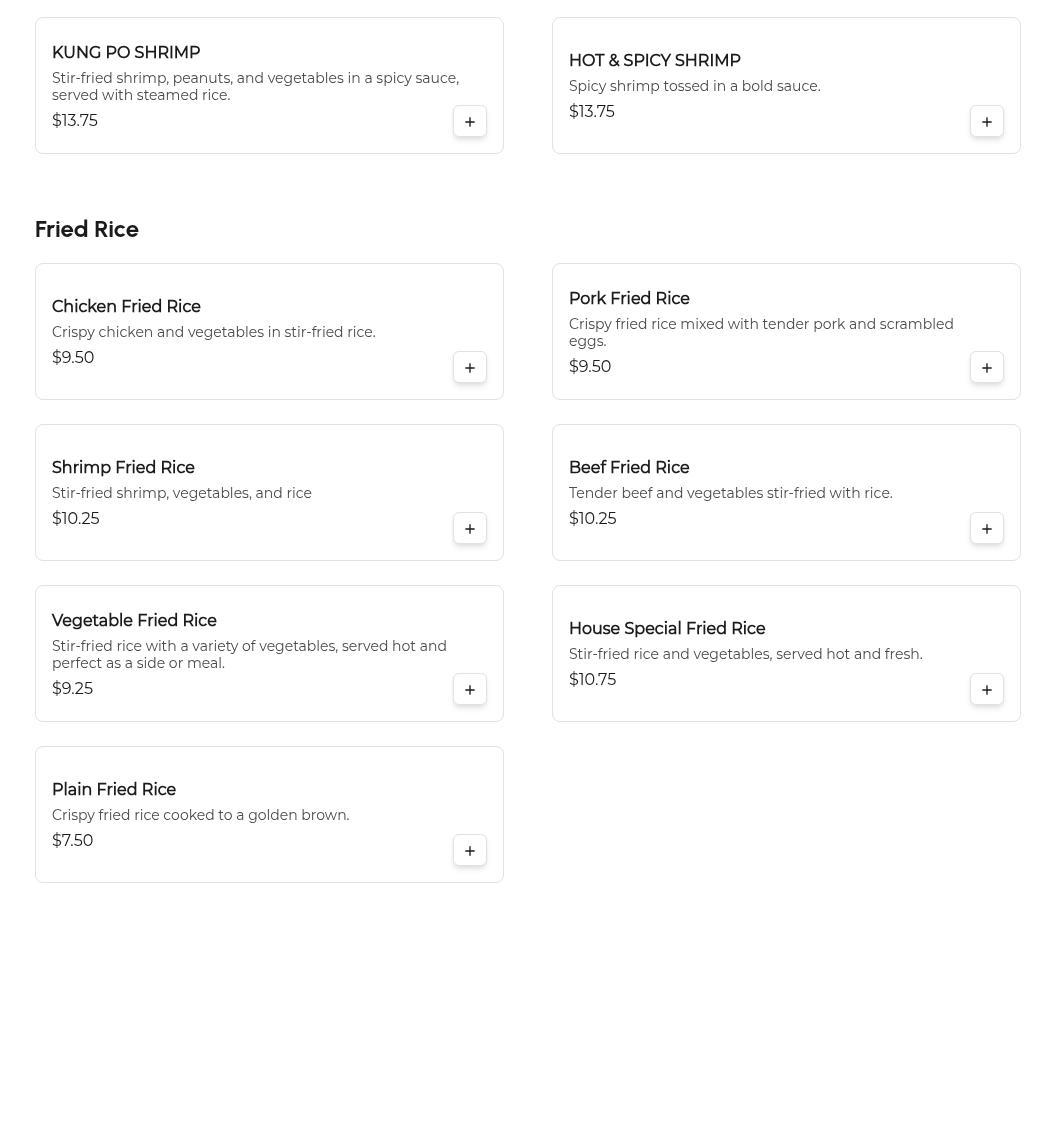Viewport: 1050px width, 1124px height.
Task: Add Pork Fried Rice using plus icon
Action: [987, 368]
